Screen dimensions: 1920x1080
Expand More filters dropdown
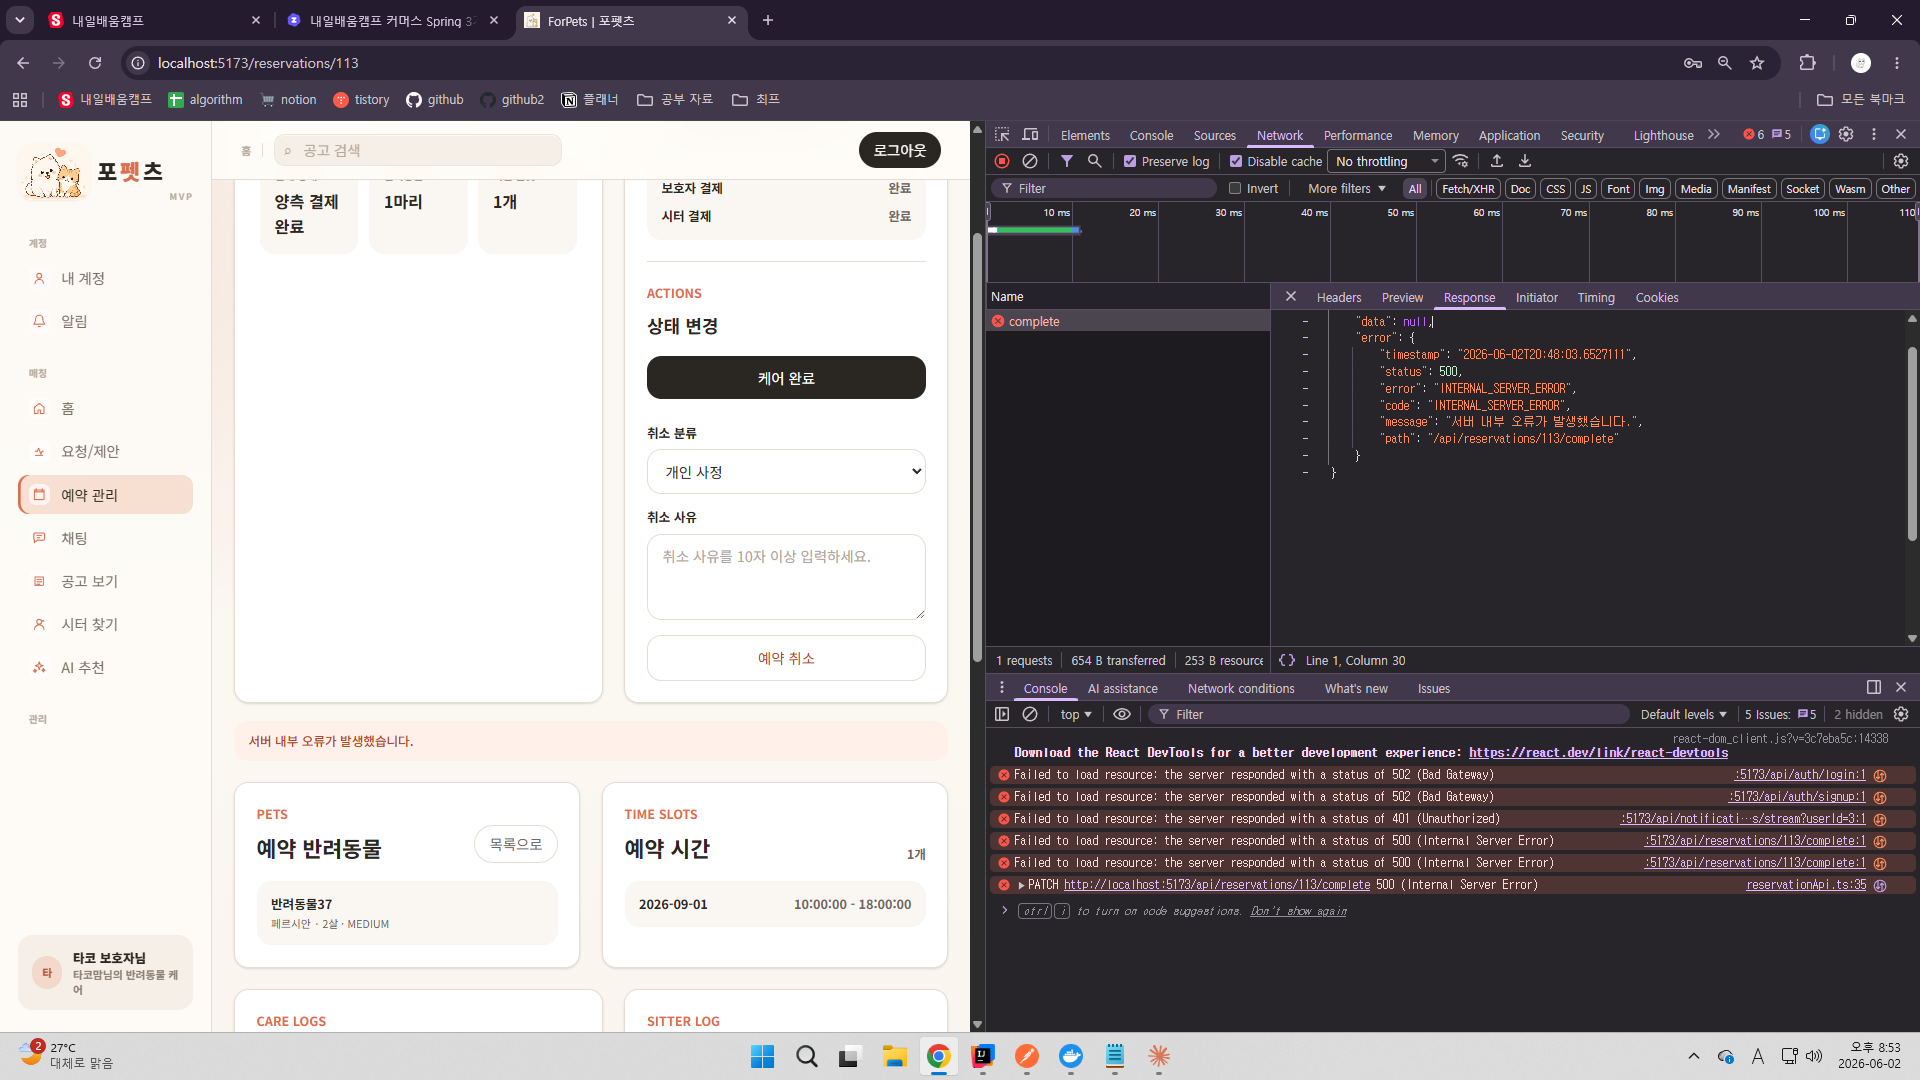click(x=1347, y=188)
